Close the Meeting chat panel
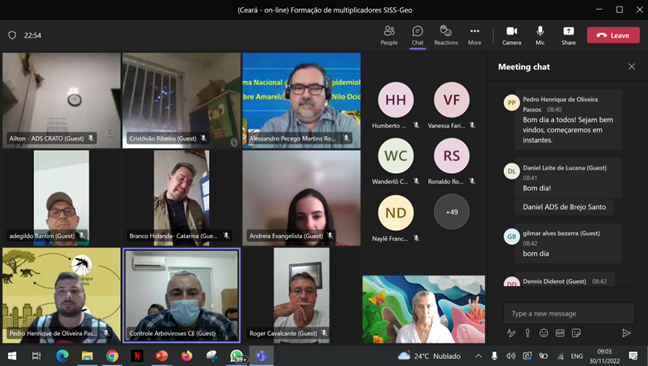The width and height of the screenshot is (648, 366). tap(631, 67)
